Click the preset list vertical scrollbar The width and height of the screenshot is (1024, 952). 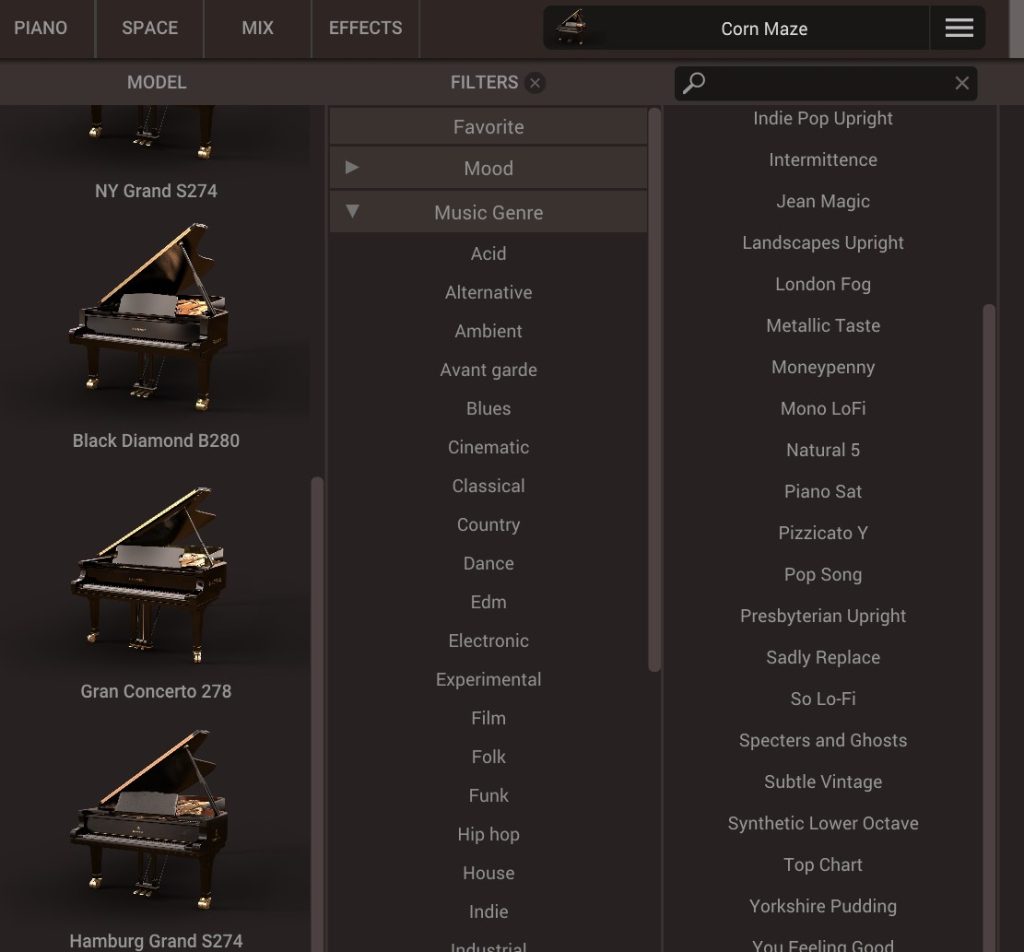989,600
